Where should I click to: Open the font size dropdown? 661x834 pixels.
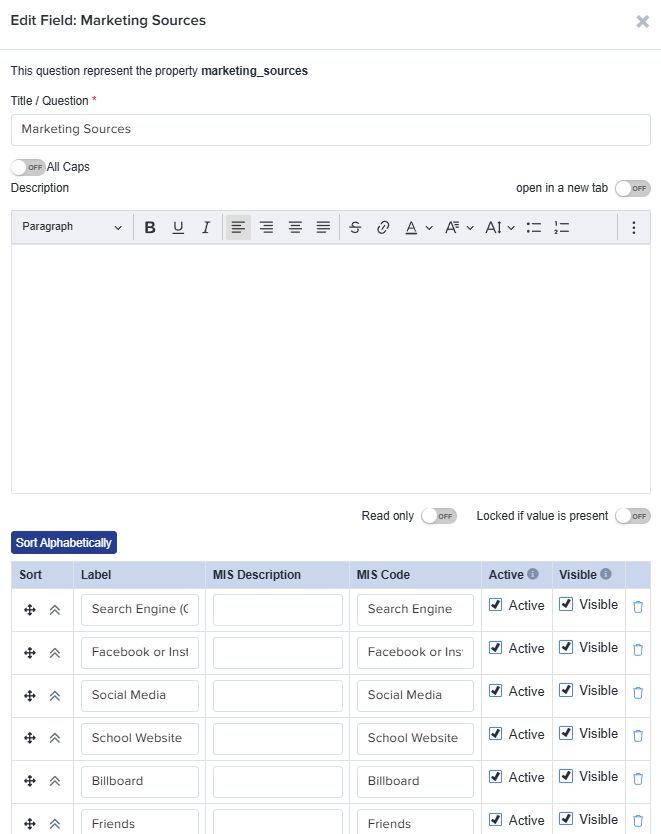pos(499,228)
